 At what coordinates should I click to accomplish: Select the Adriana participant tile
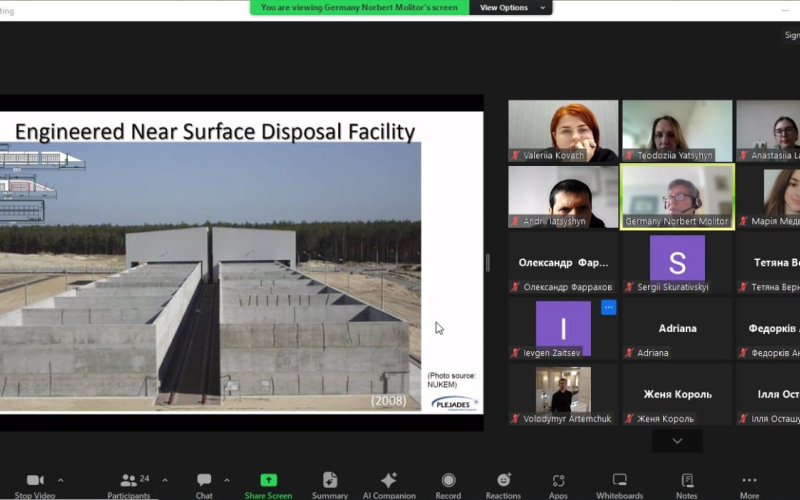pos(677,329)
